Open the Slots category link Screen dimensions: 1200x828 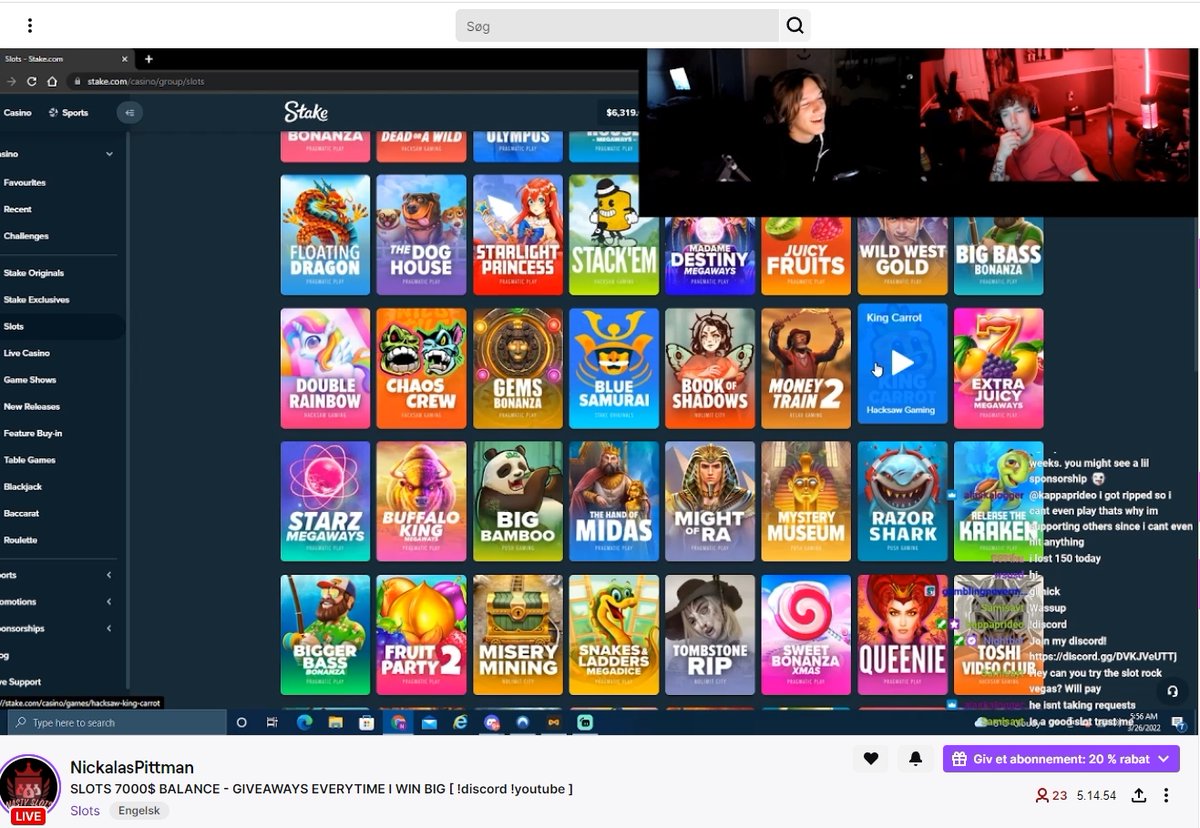pos(85,811)
